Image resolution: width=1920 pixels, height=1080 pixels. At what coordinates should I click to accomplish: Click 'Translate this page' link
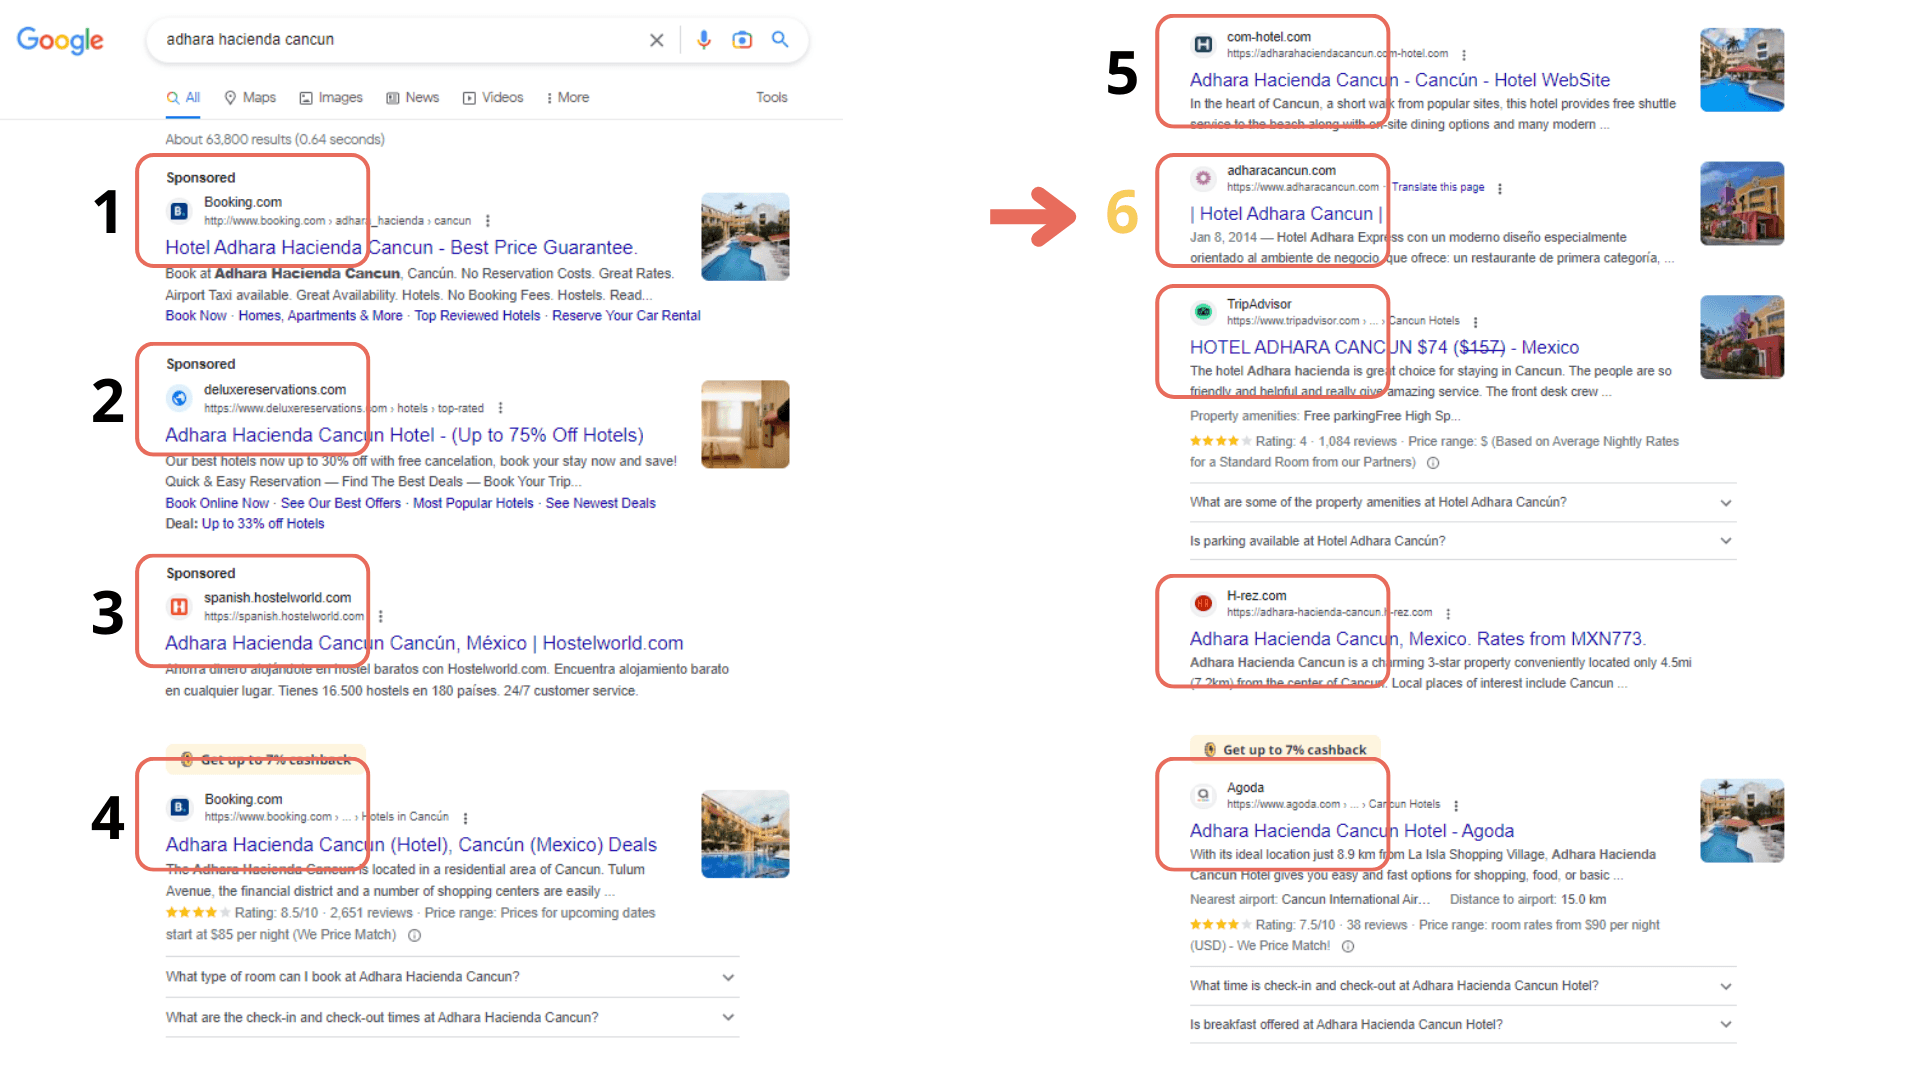click(1438, 188)
